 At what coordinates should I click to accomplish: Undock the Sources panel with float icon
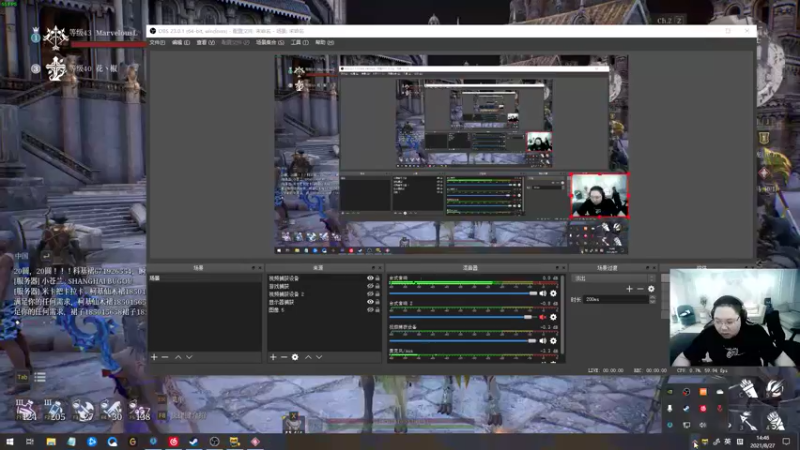pos(373,268)
